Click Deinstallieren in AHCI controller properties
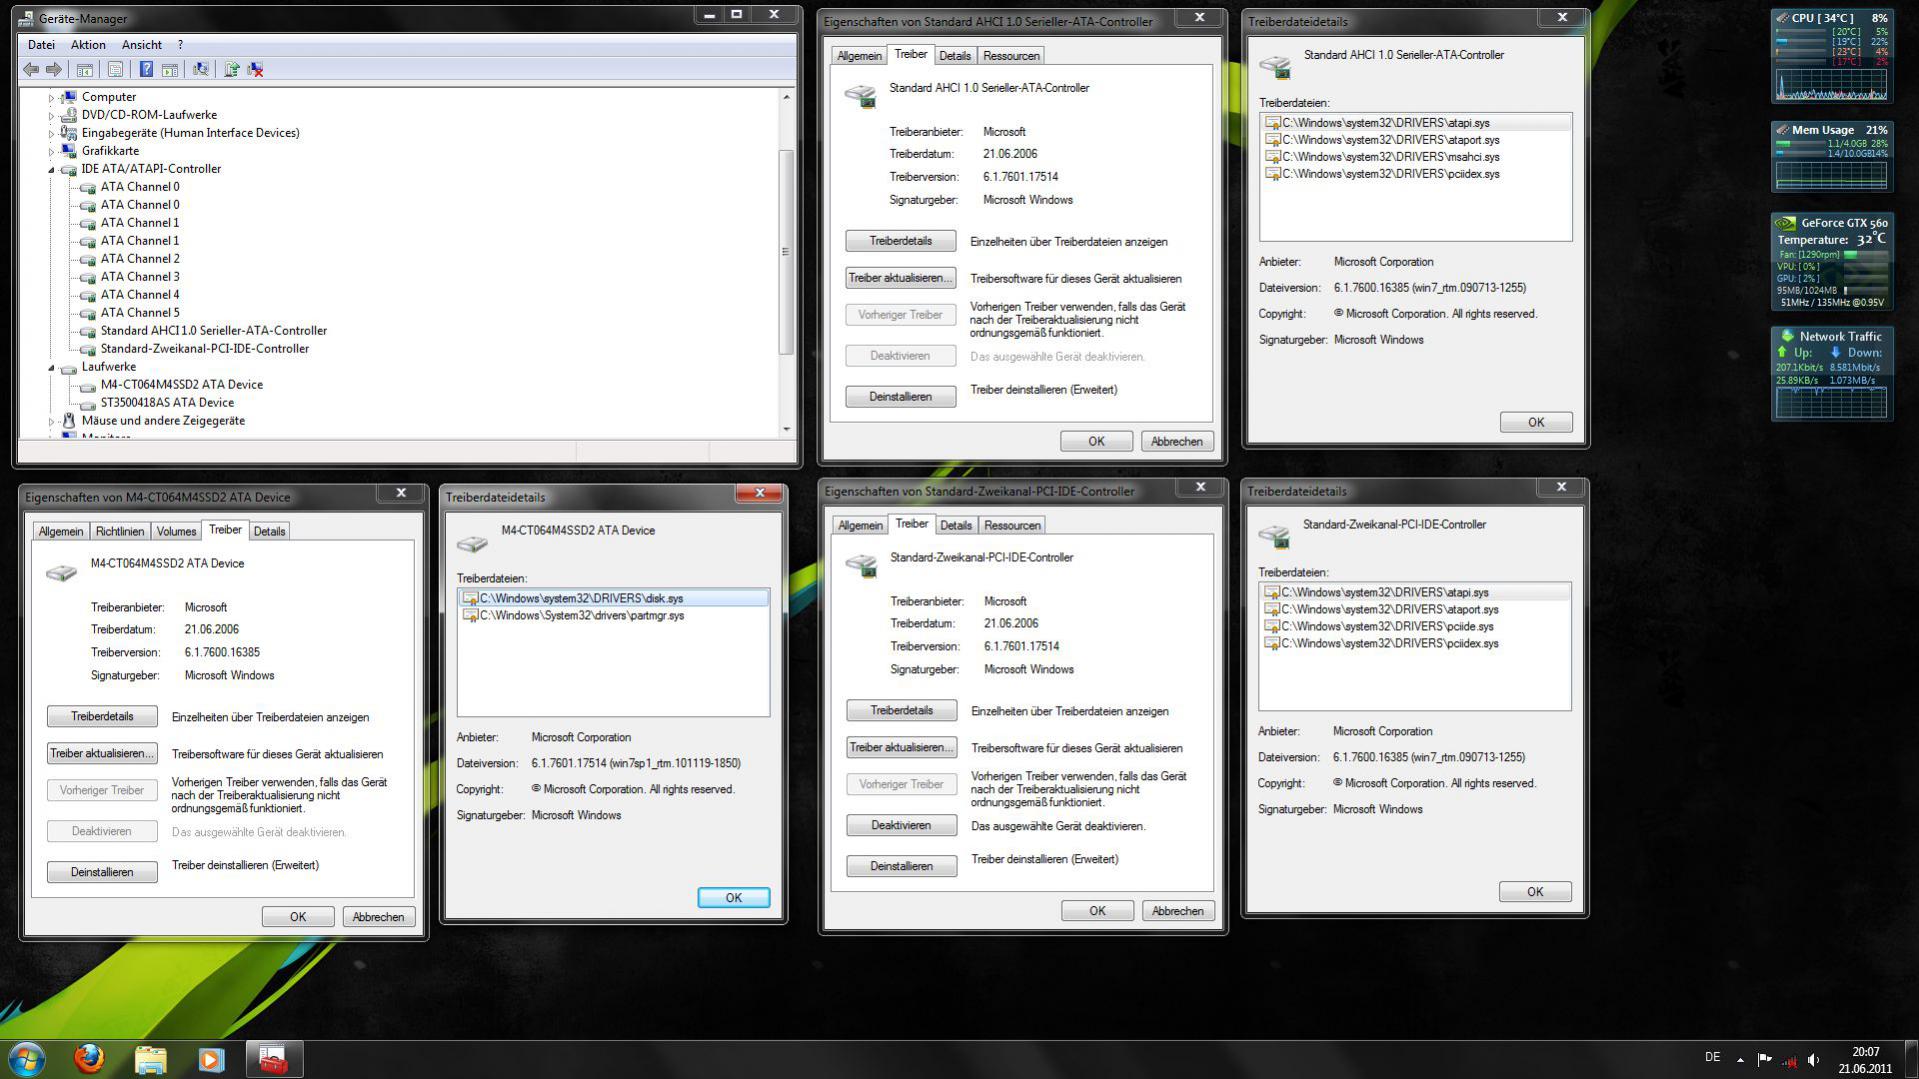The image size is (1919, 1079). 900,397
